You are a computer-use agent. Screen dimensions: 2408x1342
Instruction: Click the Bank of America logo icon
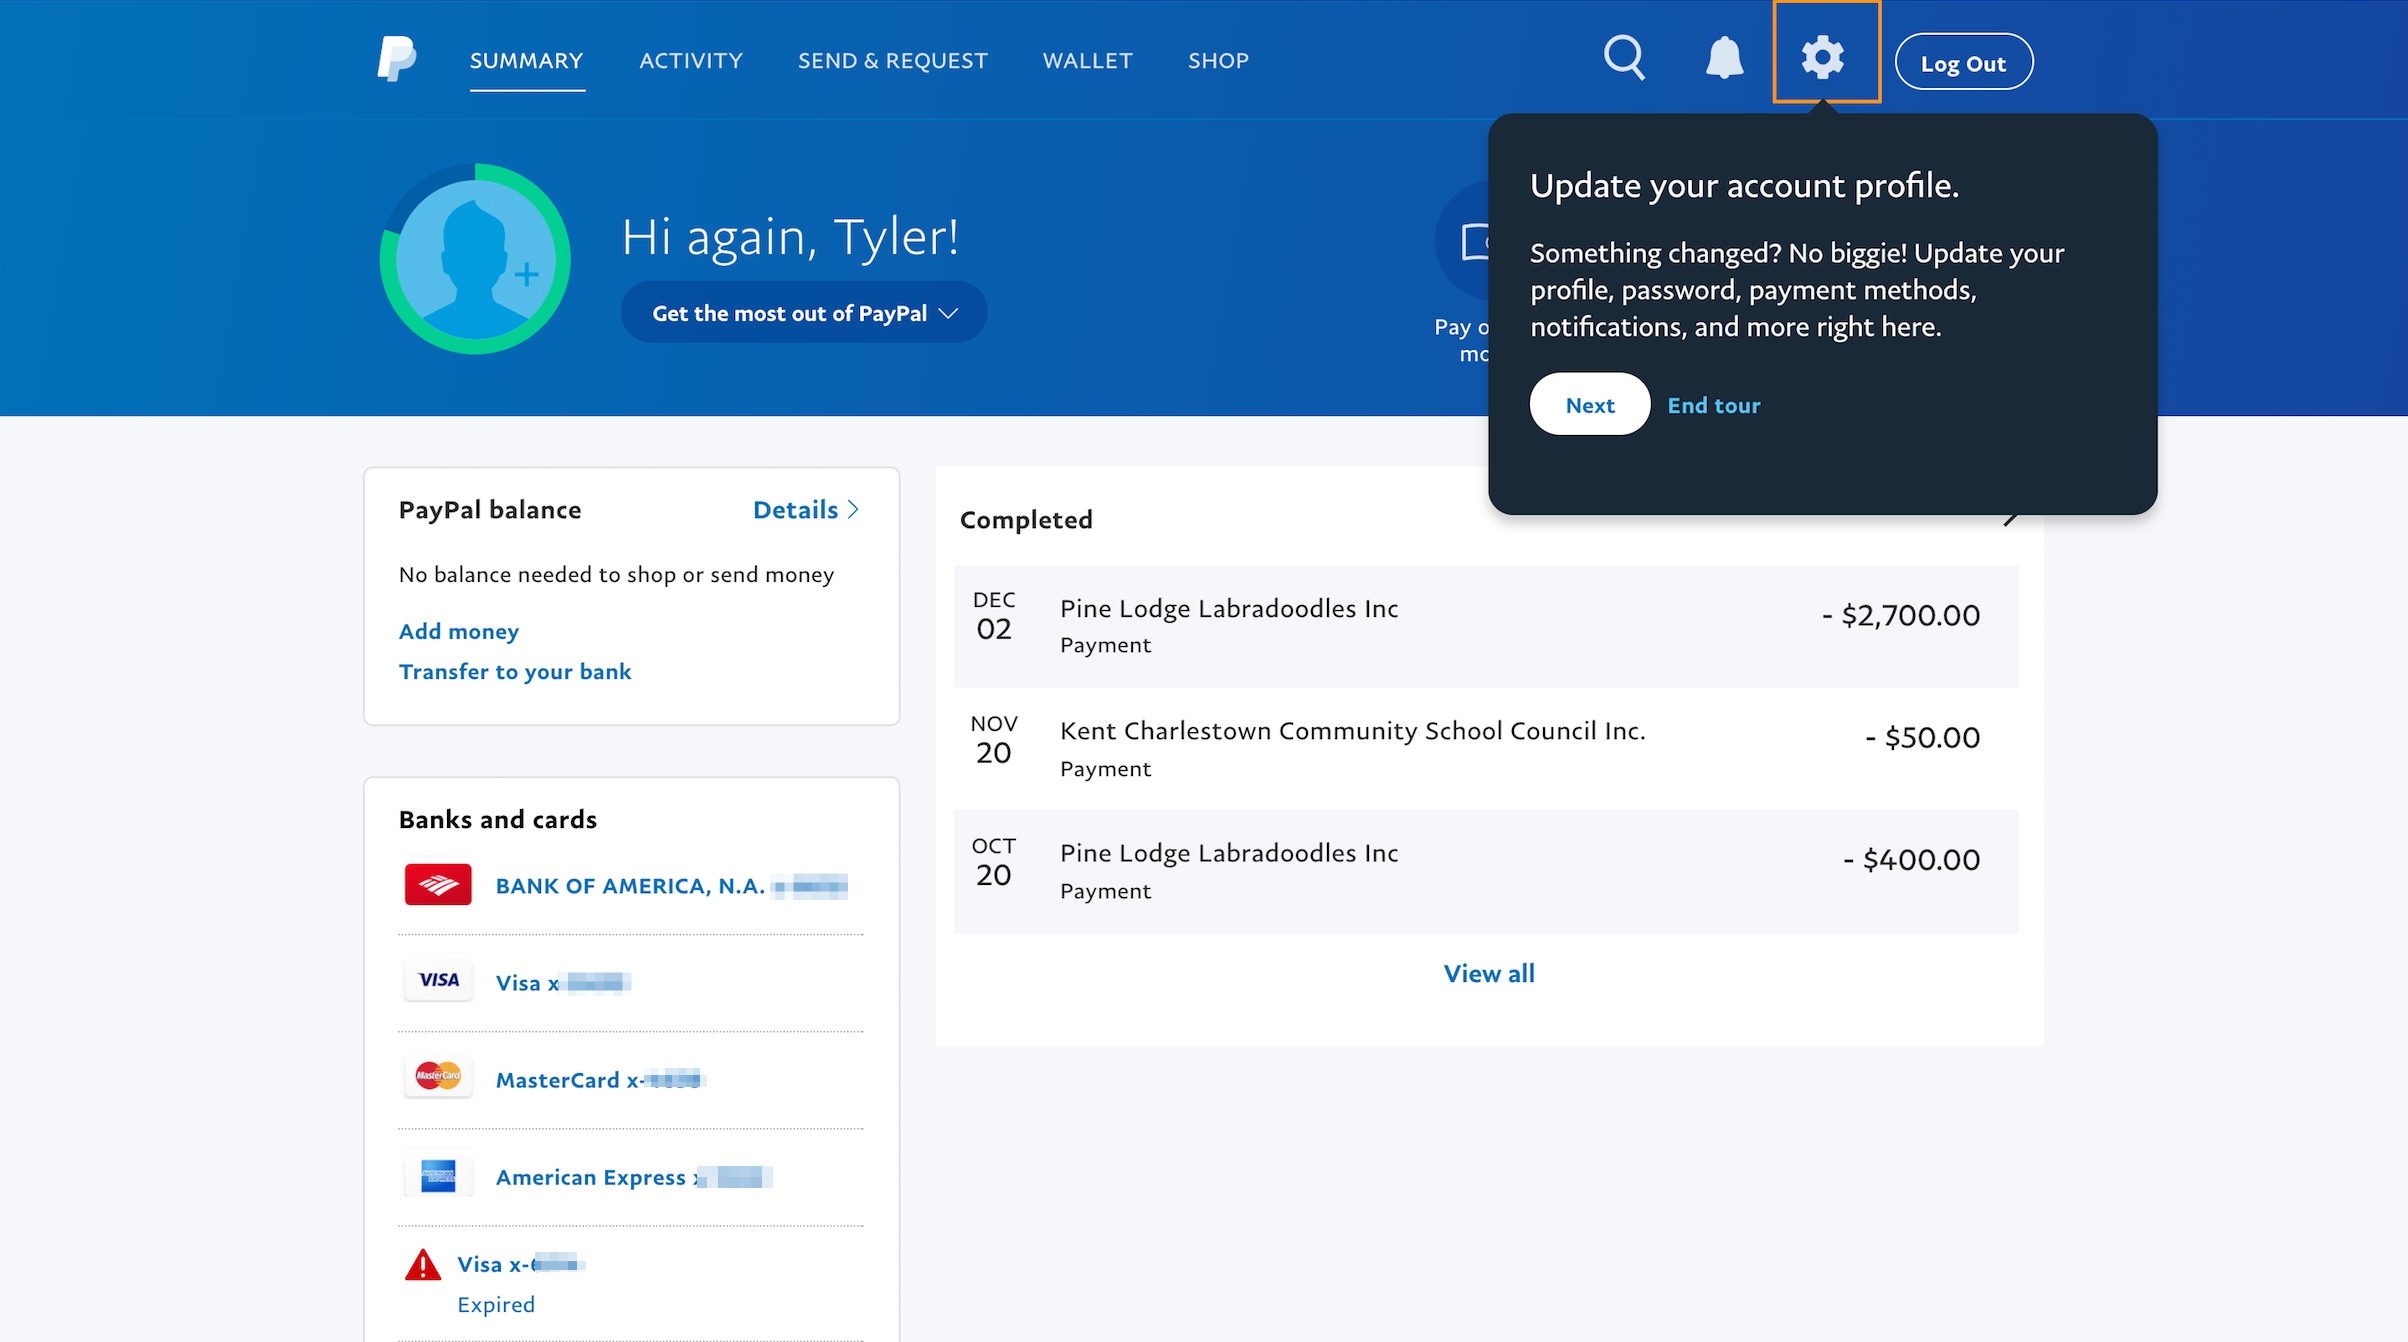(438, 885)
